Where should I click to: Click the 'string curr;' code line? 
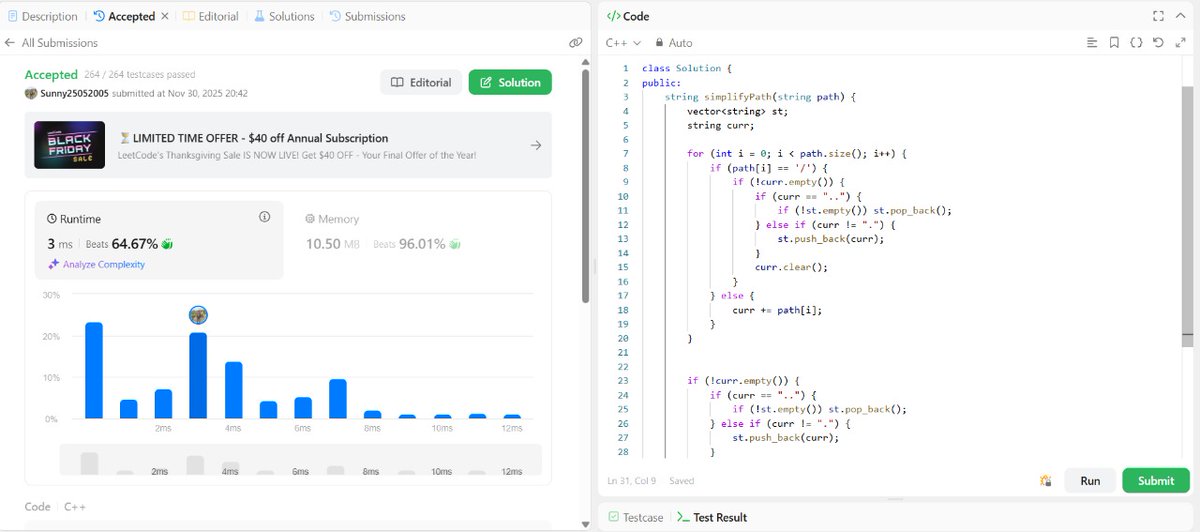click(x=721, y=125)
